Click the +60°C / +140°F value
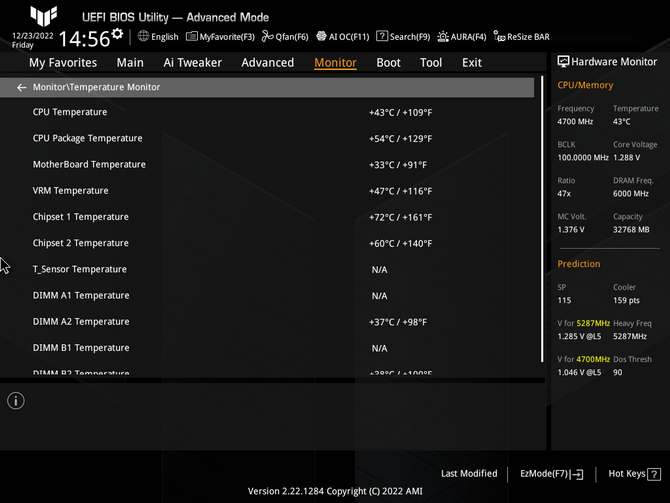Viewport: 670px width, 503px height. point(400,244)
